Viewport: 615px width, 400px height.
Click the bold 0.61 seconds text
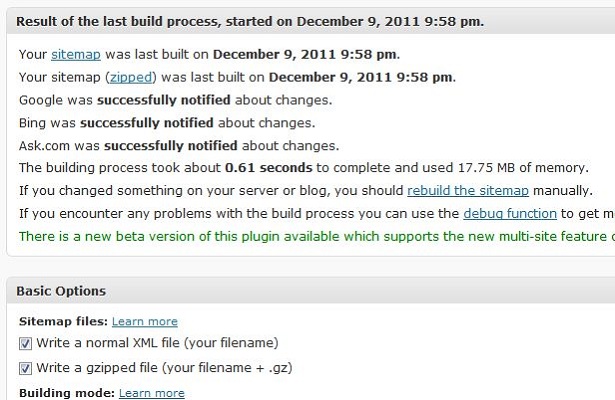(x=269, y=168)
